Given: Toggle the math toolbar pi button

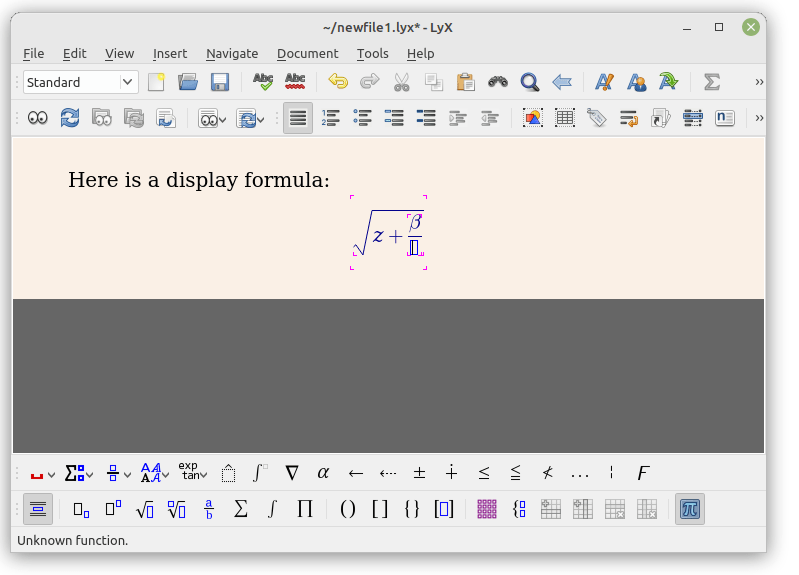Looking at the screenshot, I should [x=689, y=509].
